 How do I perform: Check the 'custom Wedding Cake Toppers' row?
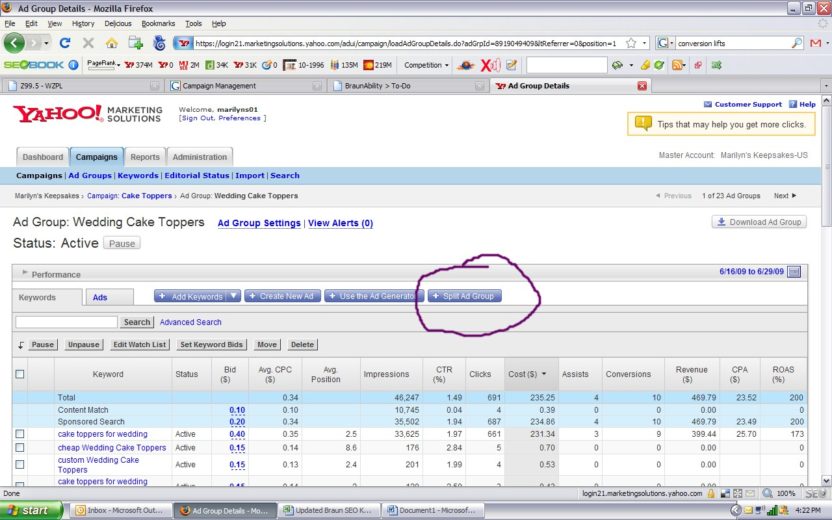tap(20, 465)
